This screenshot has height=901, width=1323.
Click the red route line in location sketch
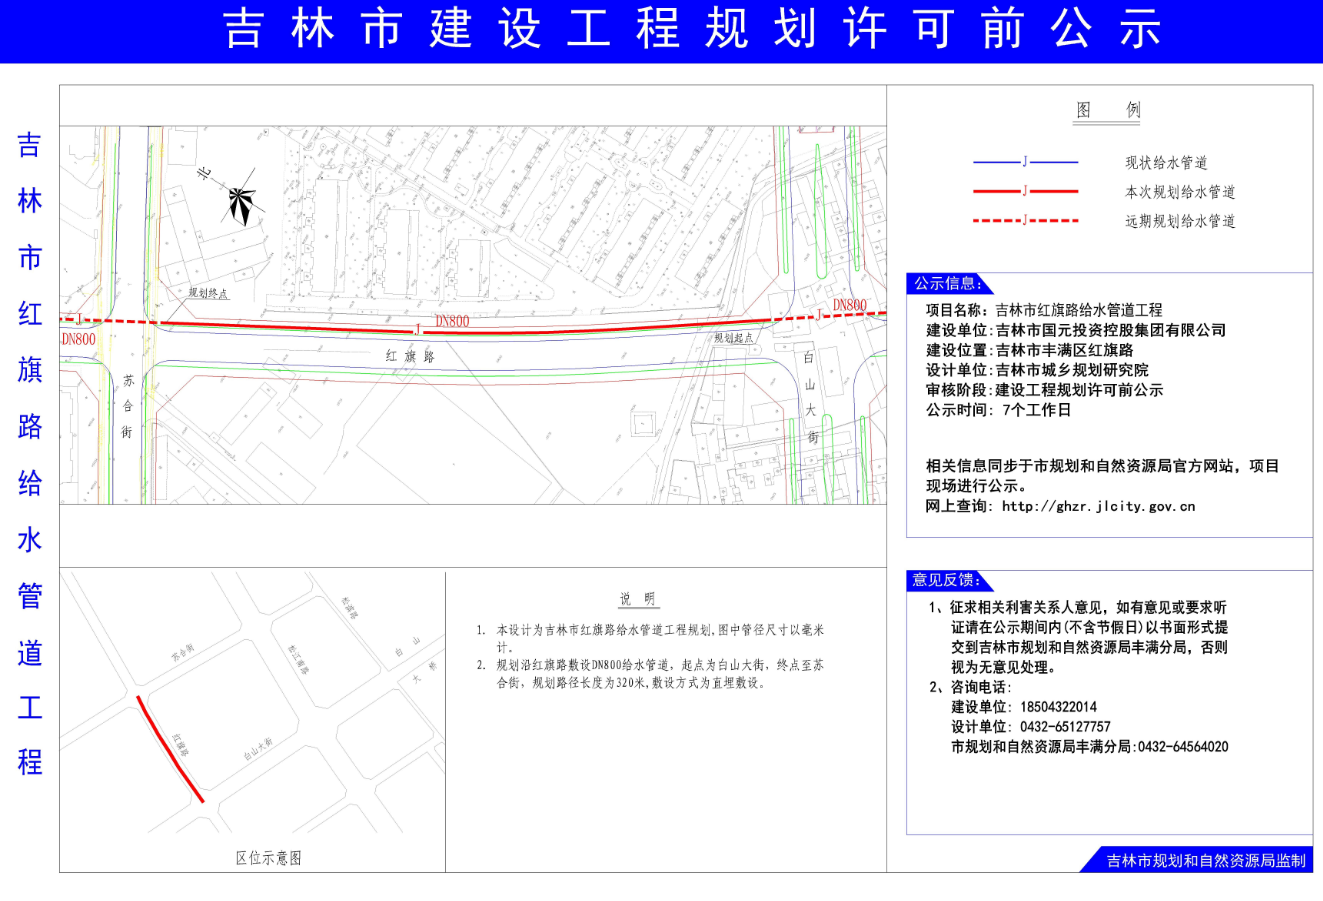pyautogui.click(x=170, y=748)
